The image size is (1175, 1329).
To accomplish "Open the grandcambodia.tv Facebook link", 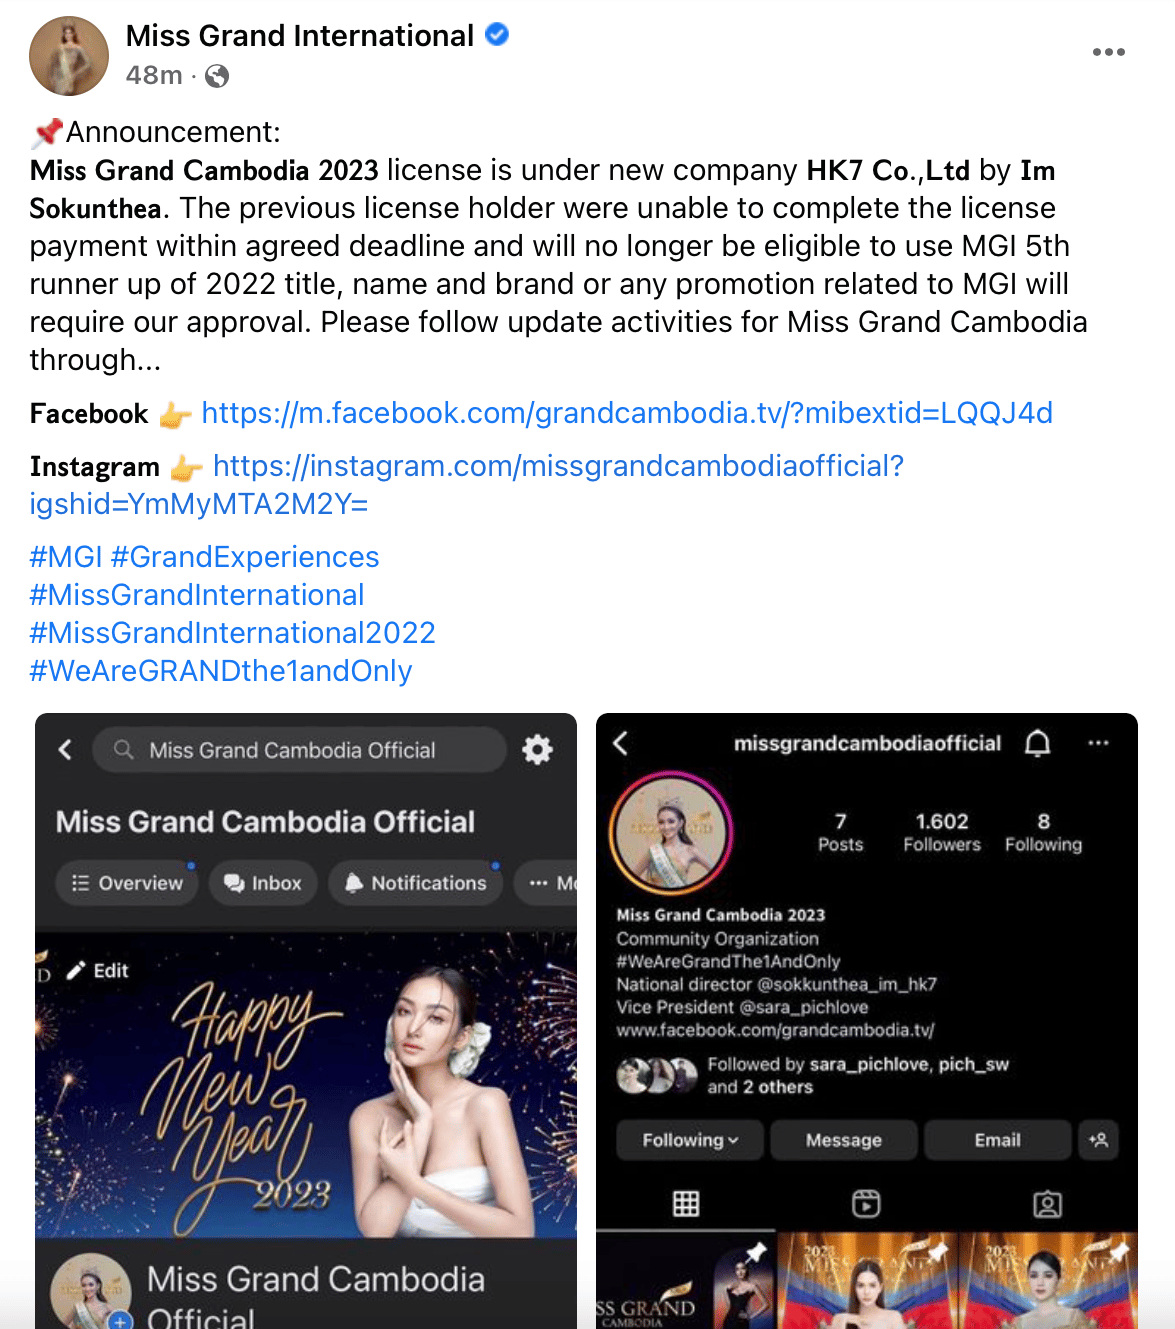I will [x=627, y=413].
